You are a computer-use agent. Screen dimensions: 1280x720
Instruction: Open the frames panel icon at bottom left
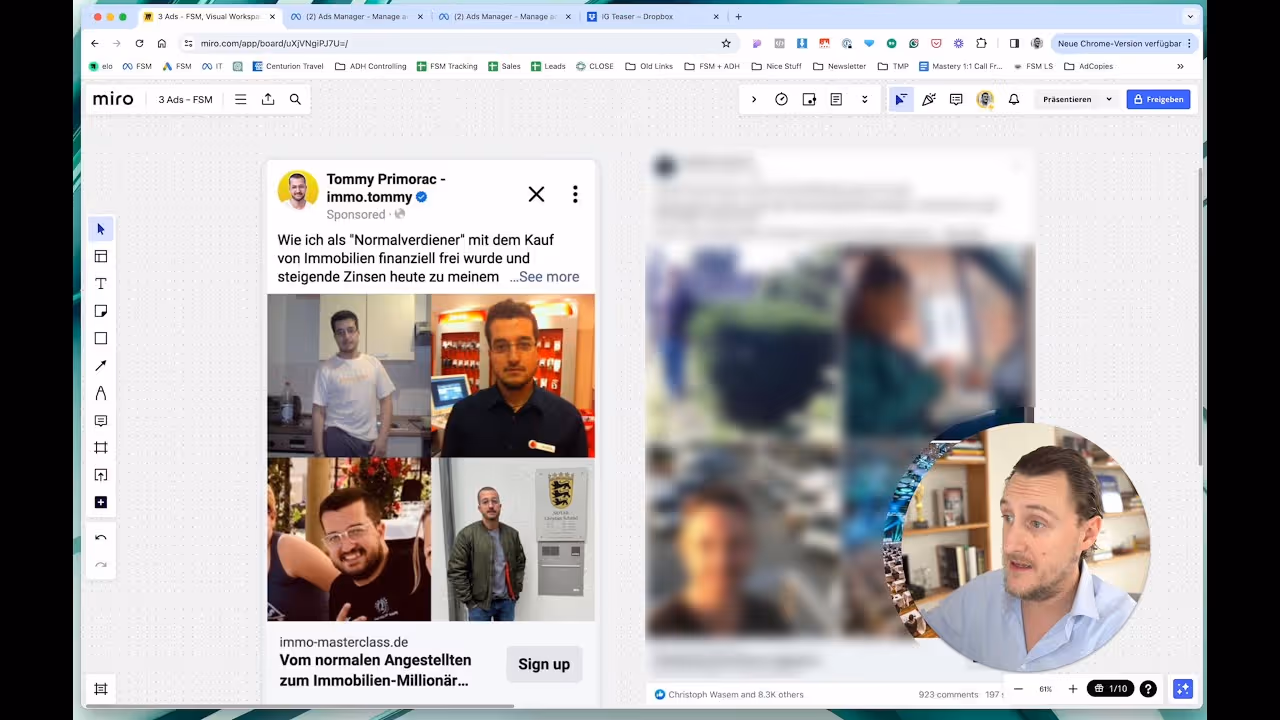[x=100, y=689]
